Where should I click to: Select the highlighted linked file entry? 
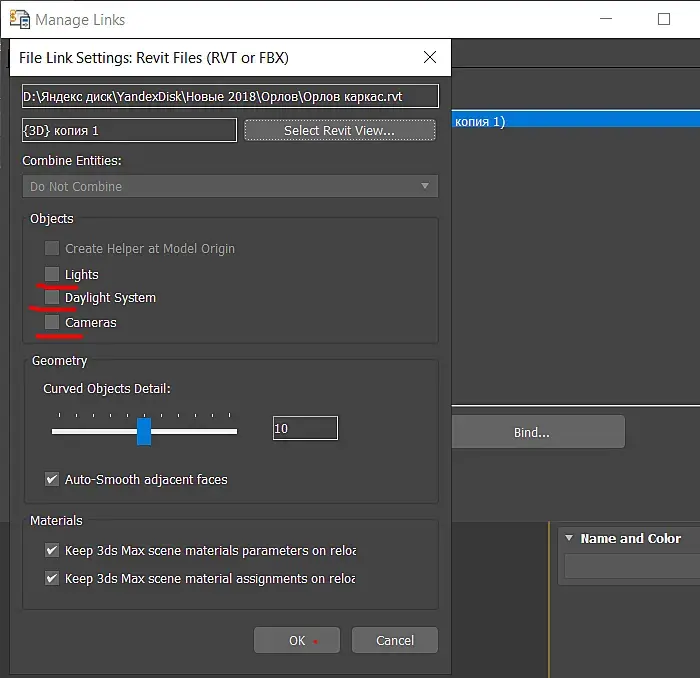point(575,121)
